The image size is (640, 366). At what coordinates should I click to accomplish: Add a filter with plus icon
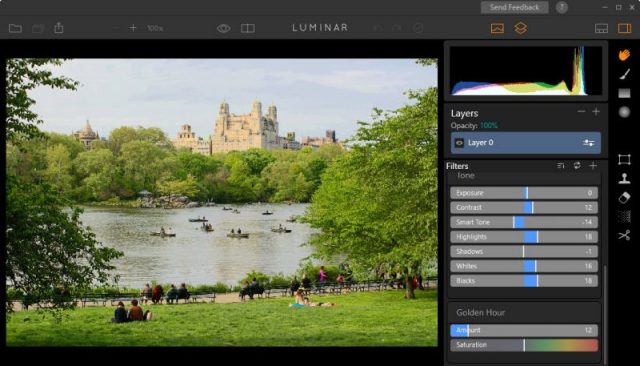(x=593, y=165)
